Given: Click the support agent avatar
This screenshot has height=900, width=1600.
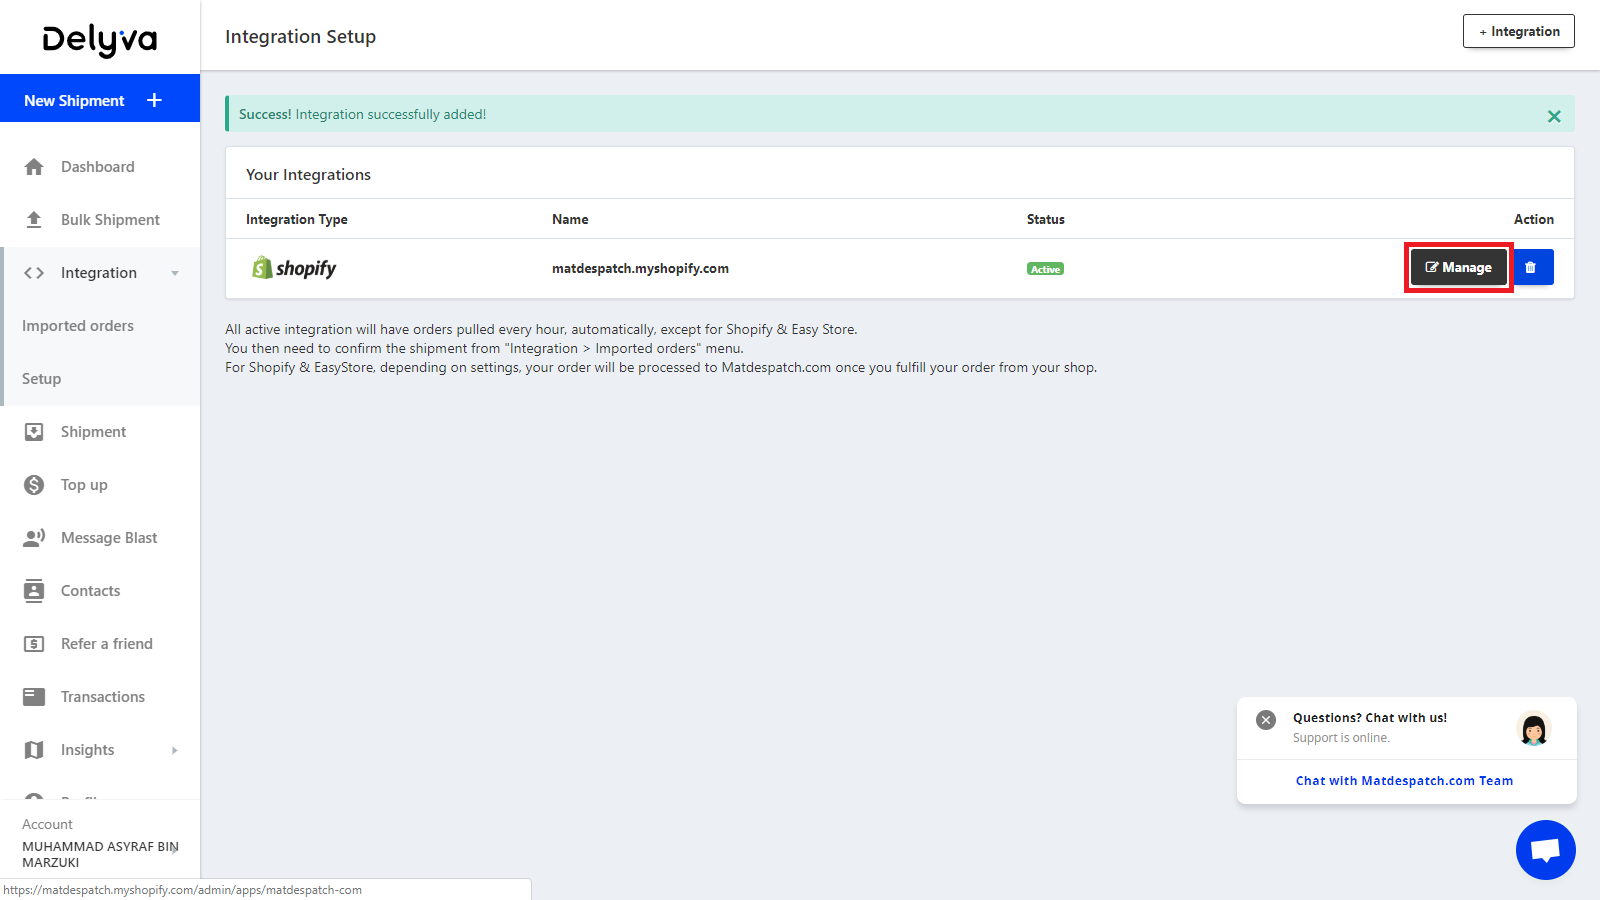Looking at the screenshot, I should coord(1534,728).
